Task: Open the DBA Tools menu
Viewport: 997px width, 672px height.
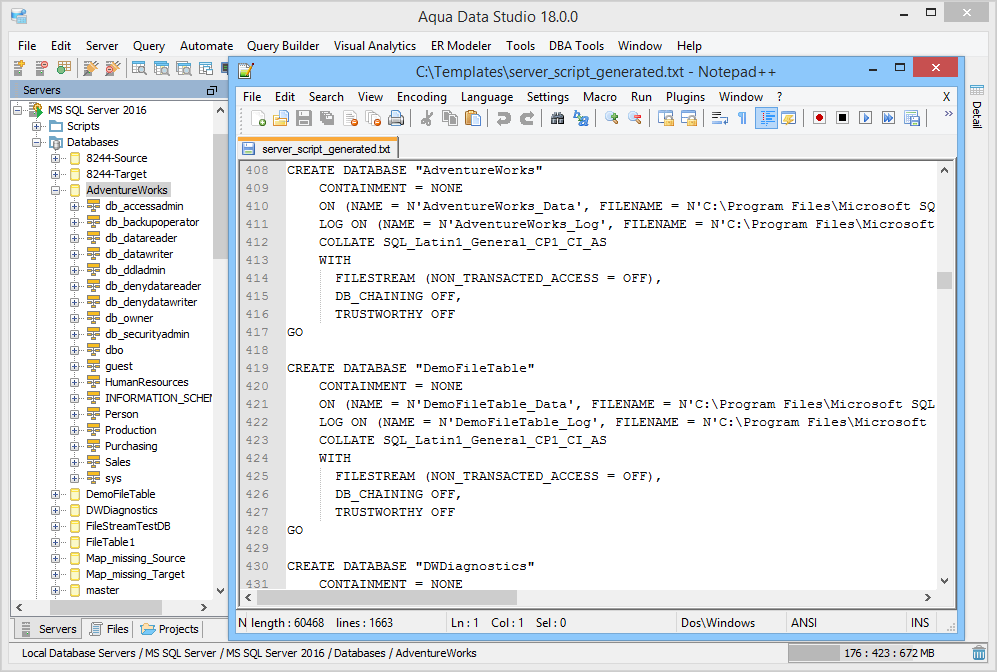Action: [576, 46]
